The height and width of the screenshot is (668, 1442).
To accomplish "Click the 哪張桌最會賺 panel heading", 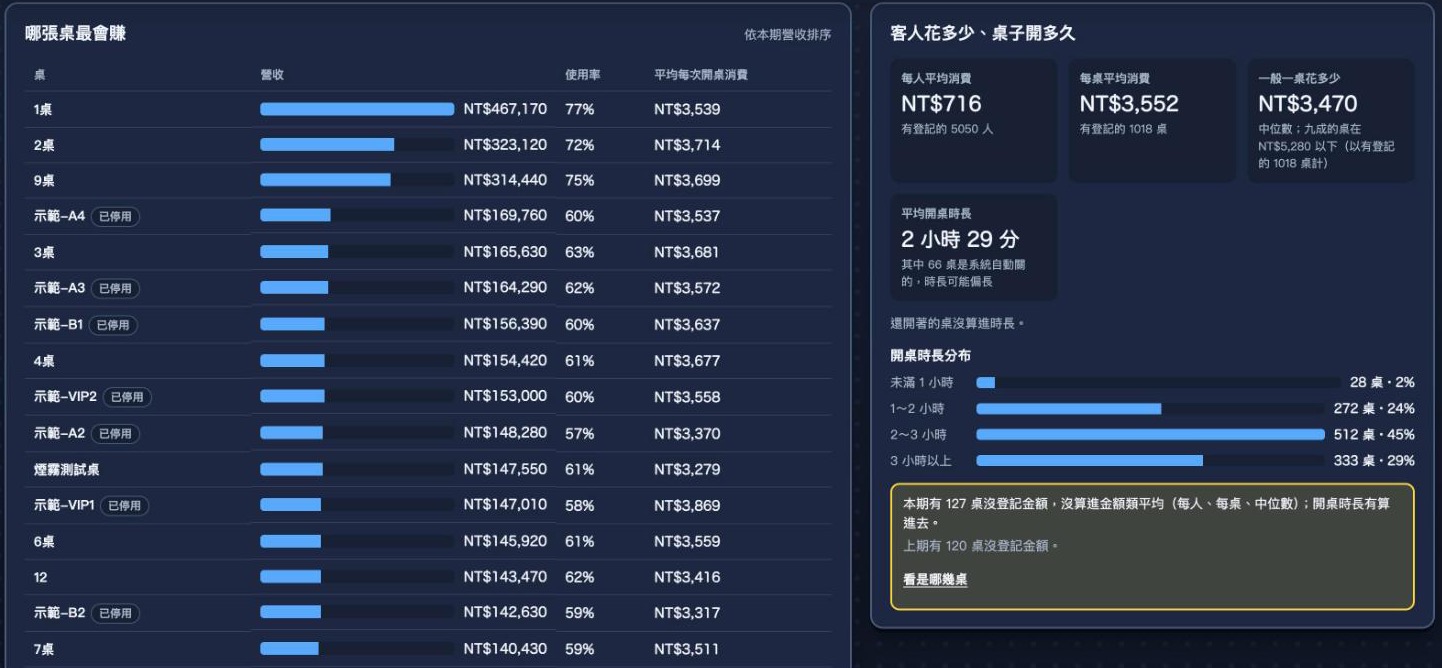I will (76, 34).
